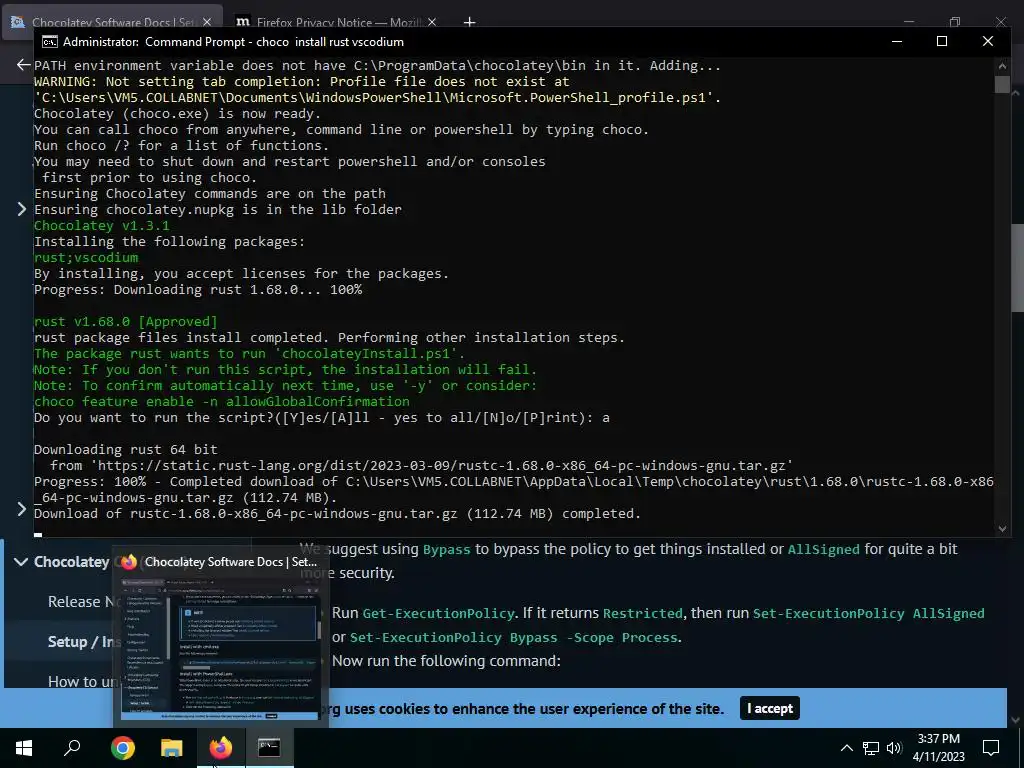
Task: Maximize the Command Prompt window
Action: pos(942,41)
